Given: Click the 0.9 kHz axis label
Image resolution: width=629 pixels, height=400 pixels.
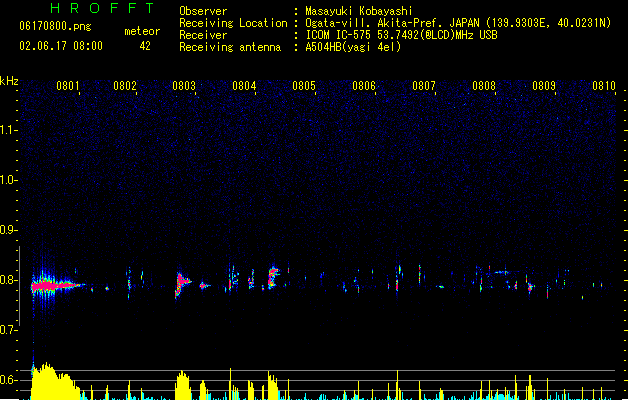Looking at the screenshot, I should pyautogui.click(x=8, y=230).
